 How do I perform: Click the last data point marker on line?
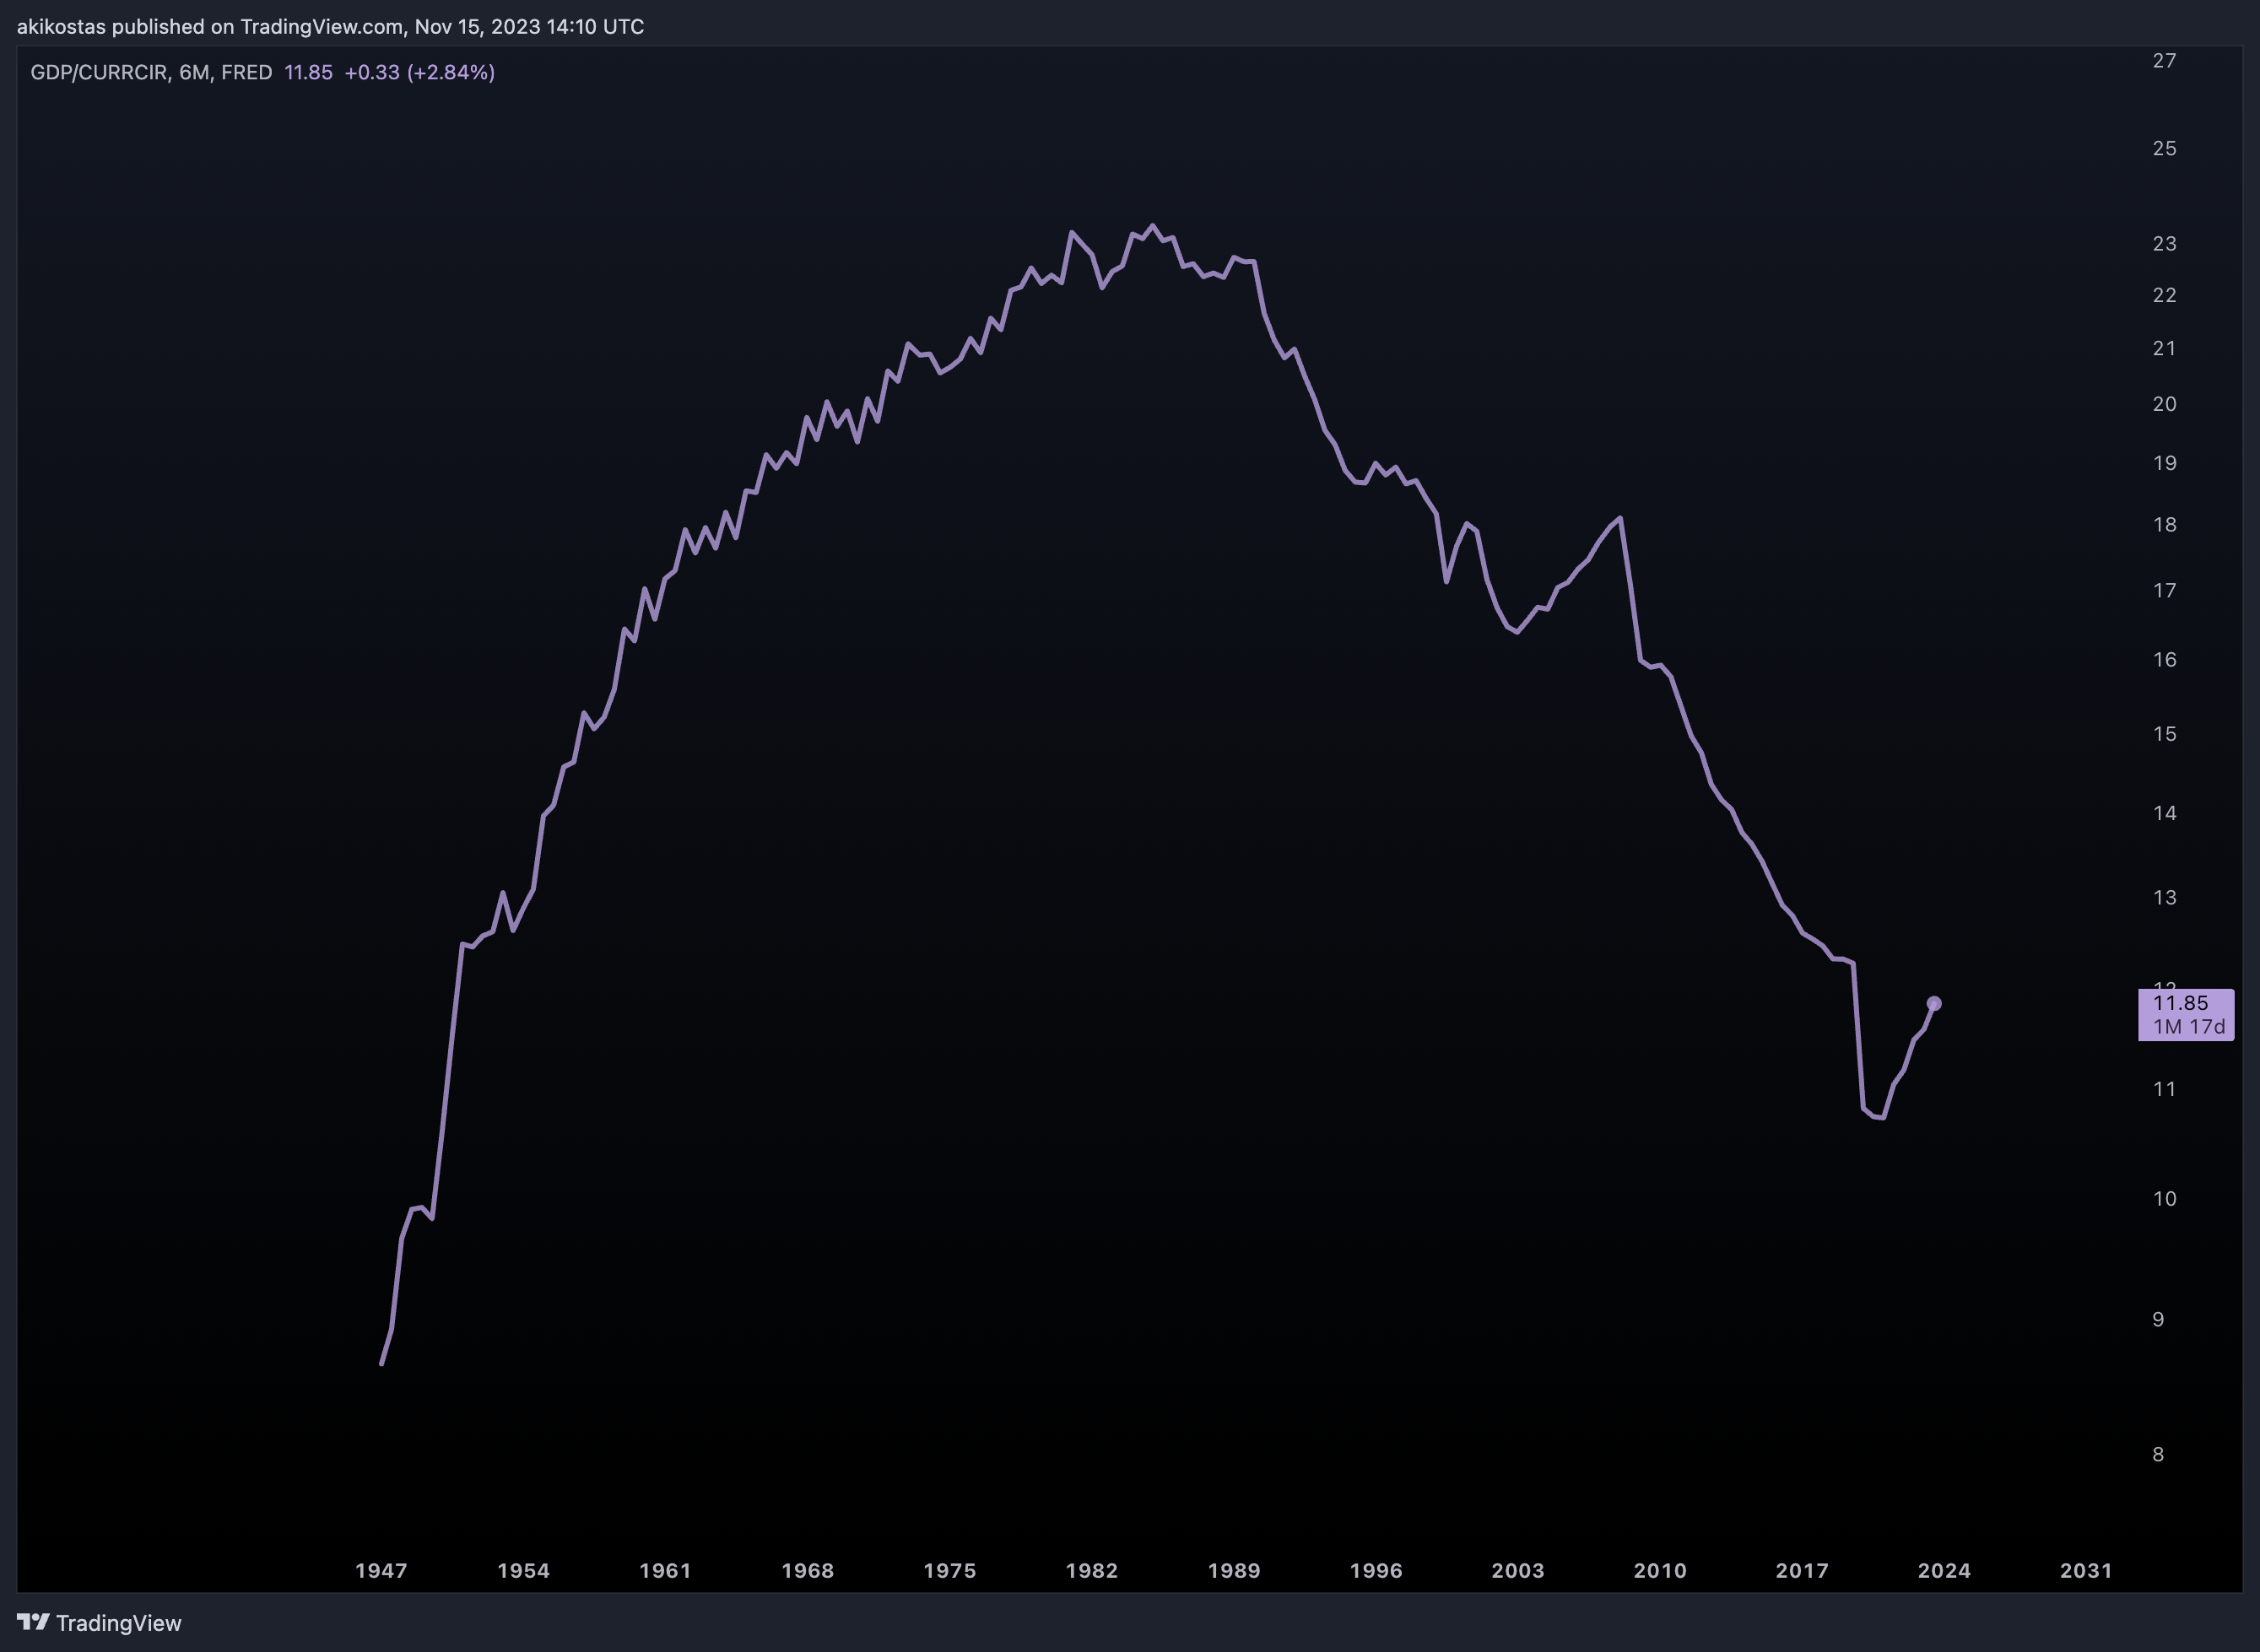tap(1934, 1003)
